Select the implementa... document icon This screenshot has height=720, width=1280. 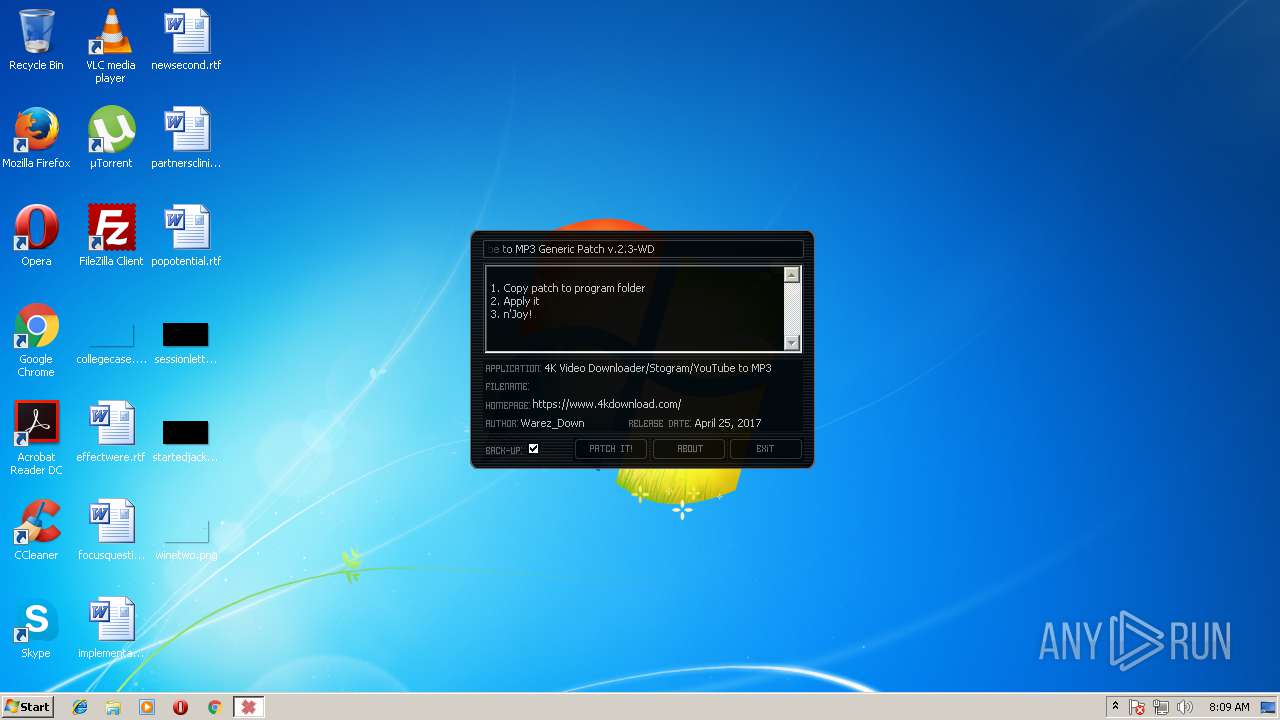(x=111, y=628)
